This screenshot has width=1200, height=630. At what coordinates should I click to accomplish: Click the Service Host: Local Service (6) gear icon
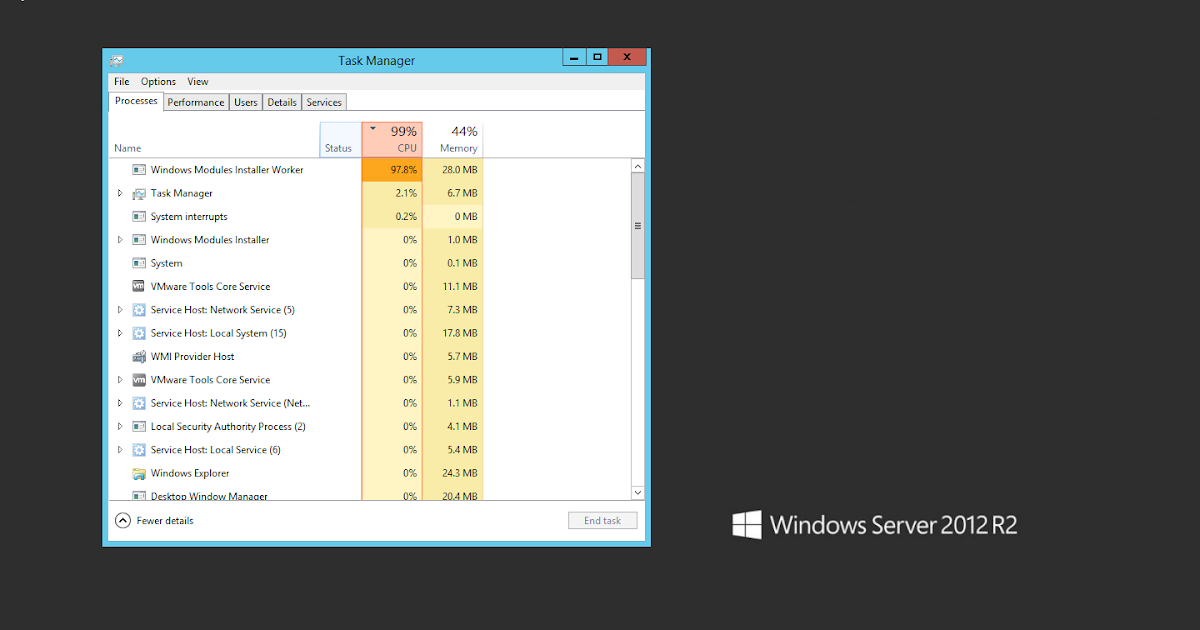pyautogui.click(x=139, y=450)
